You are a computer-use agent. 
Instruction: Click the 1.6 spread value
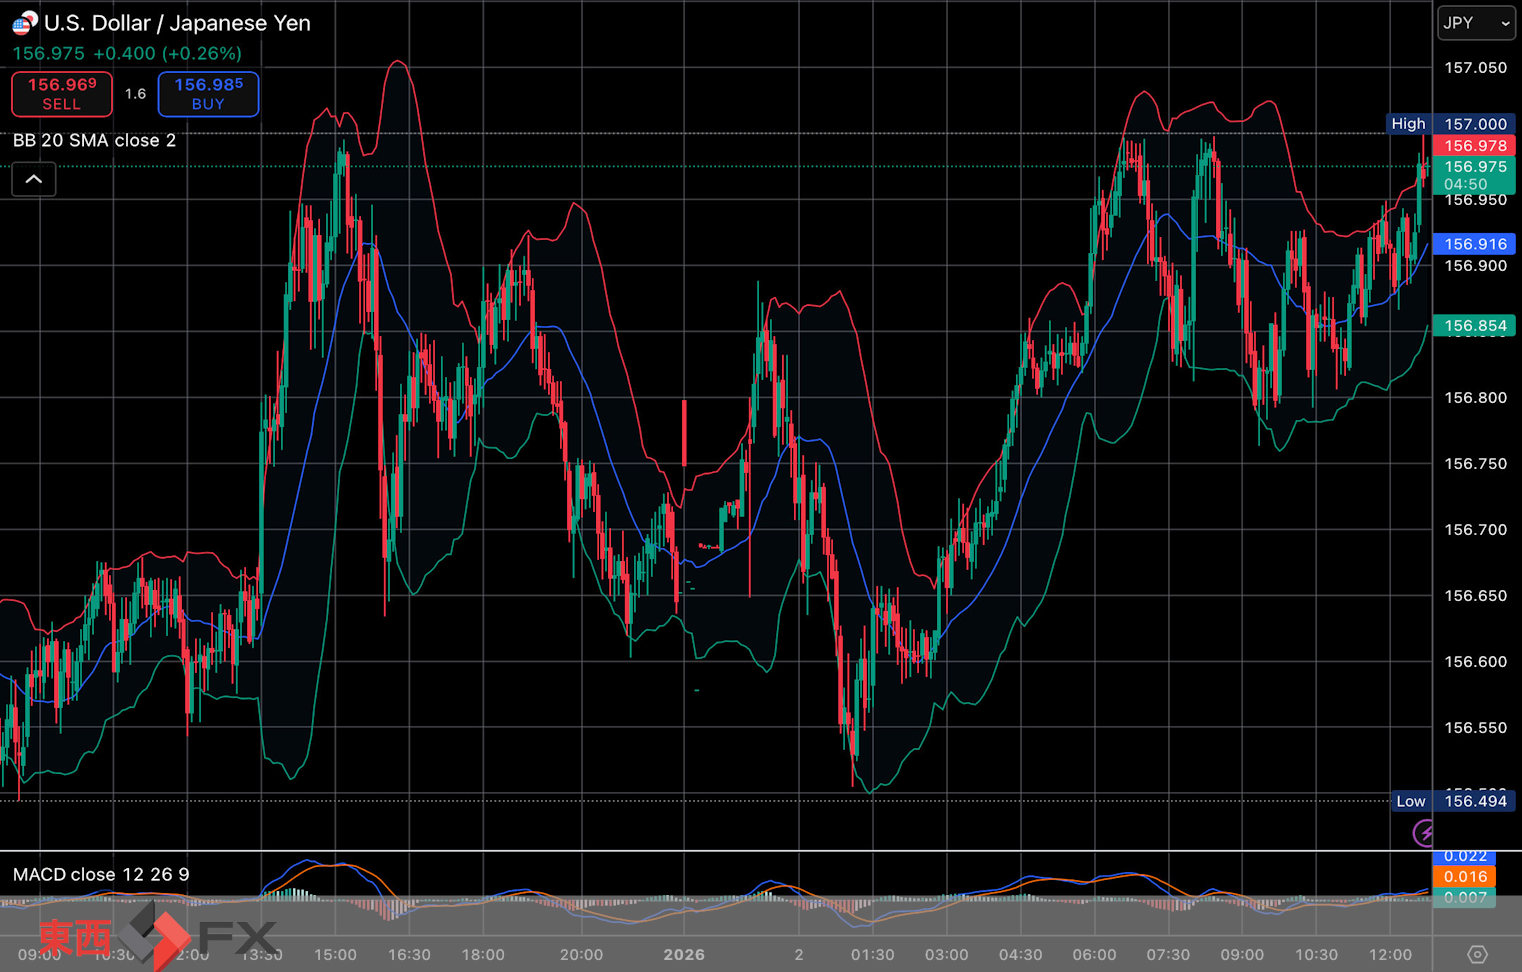point(135,94)
